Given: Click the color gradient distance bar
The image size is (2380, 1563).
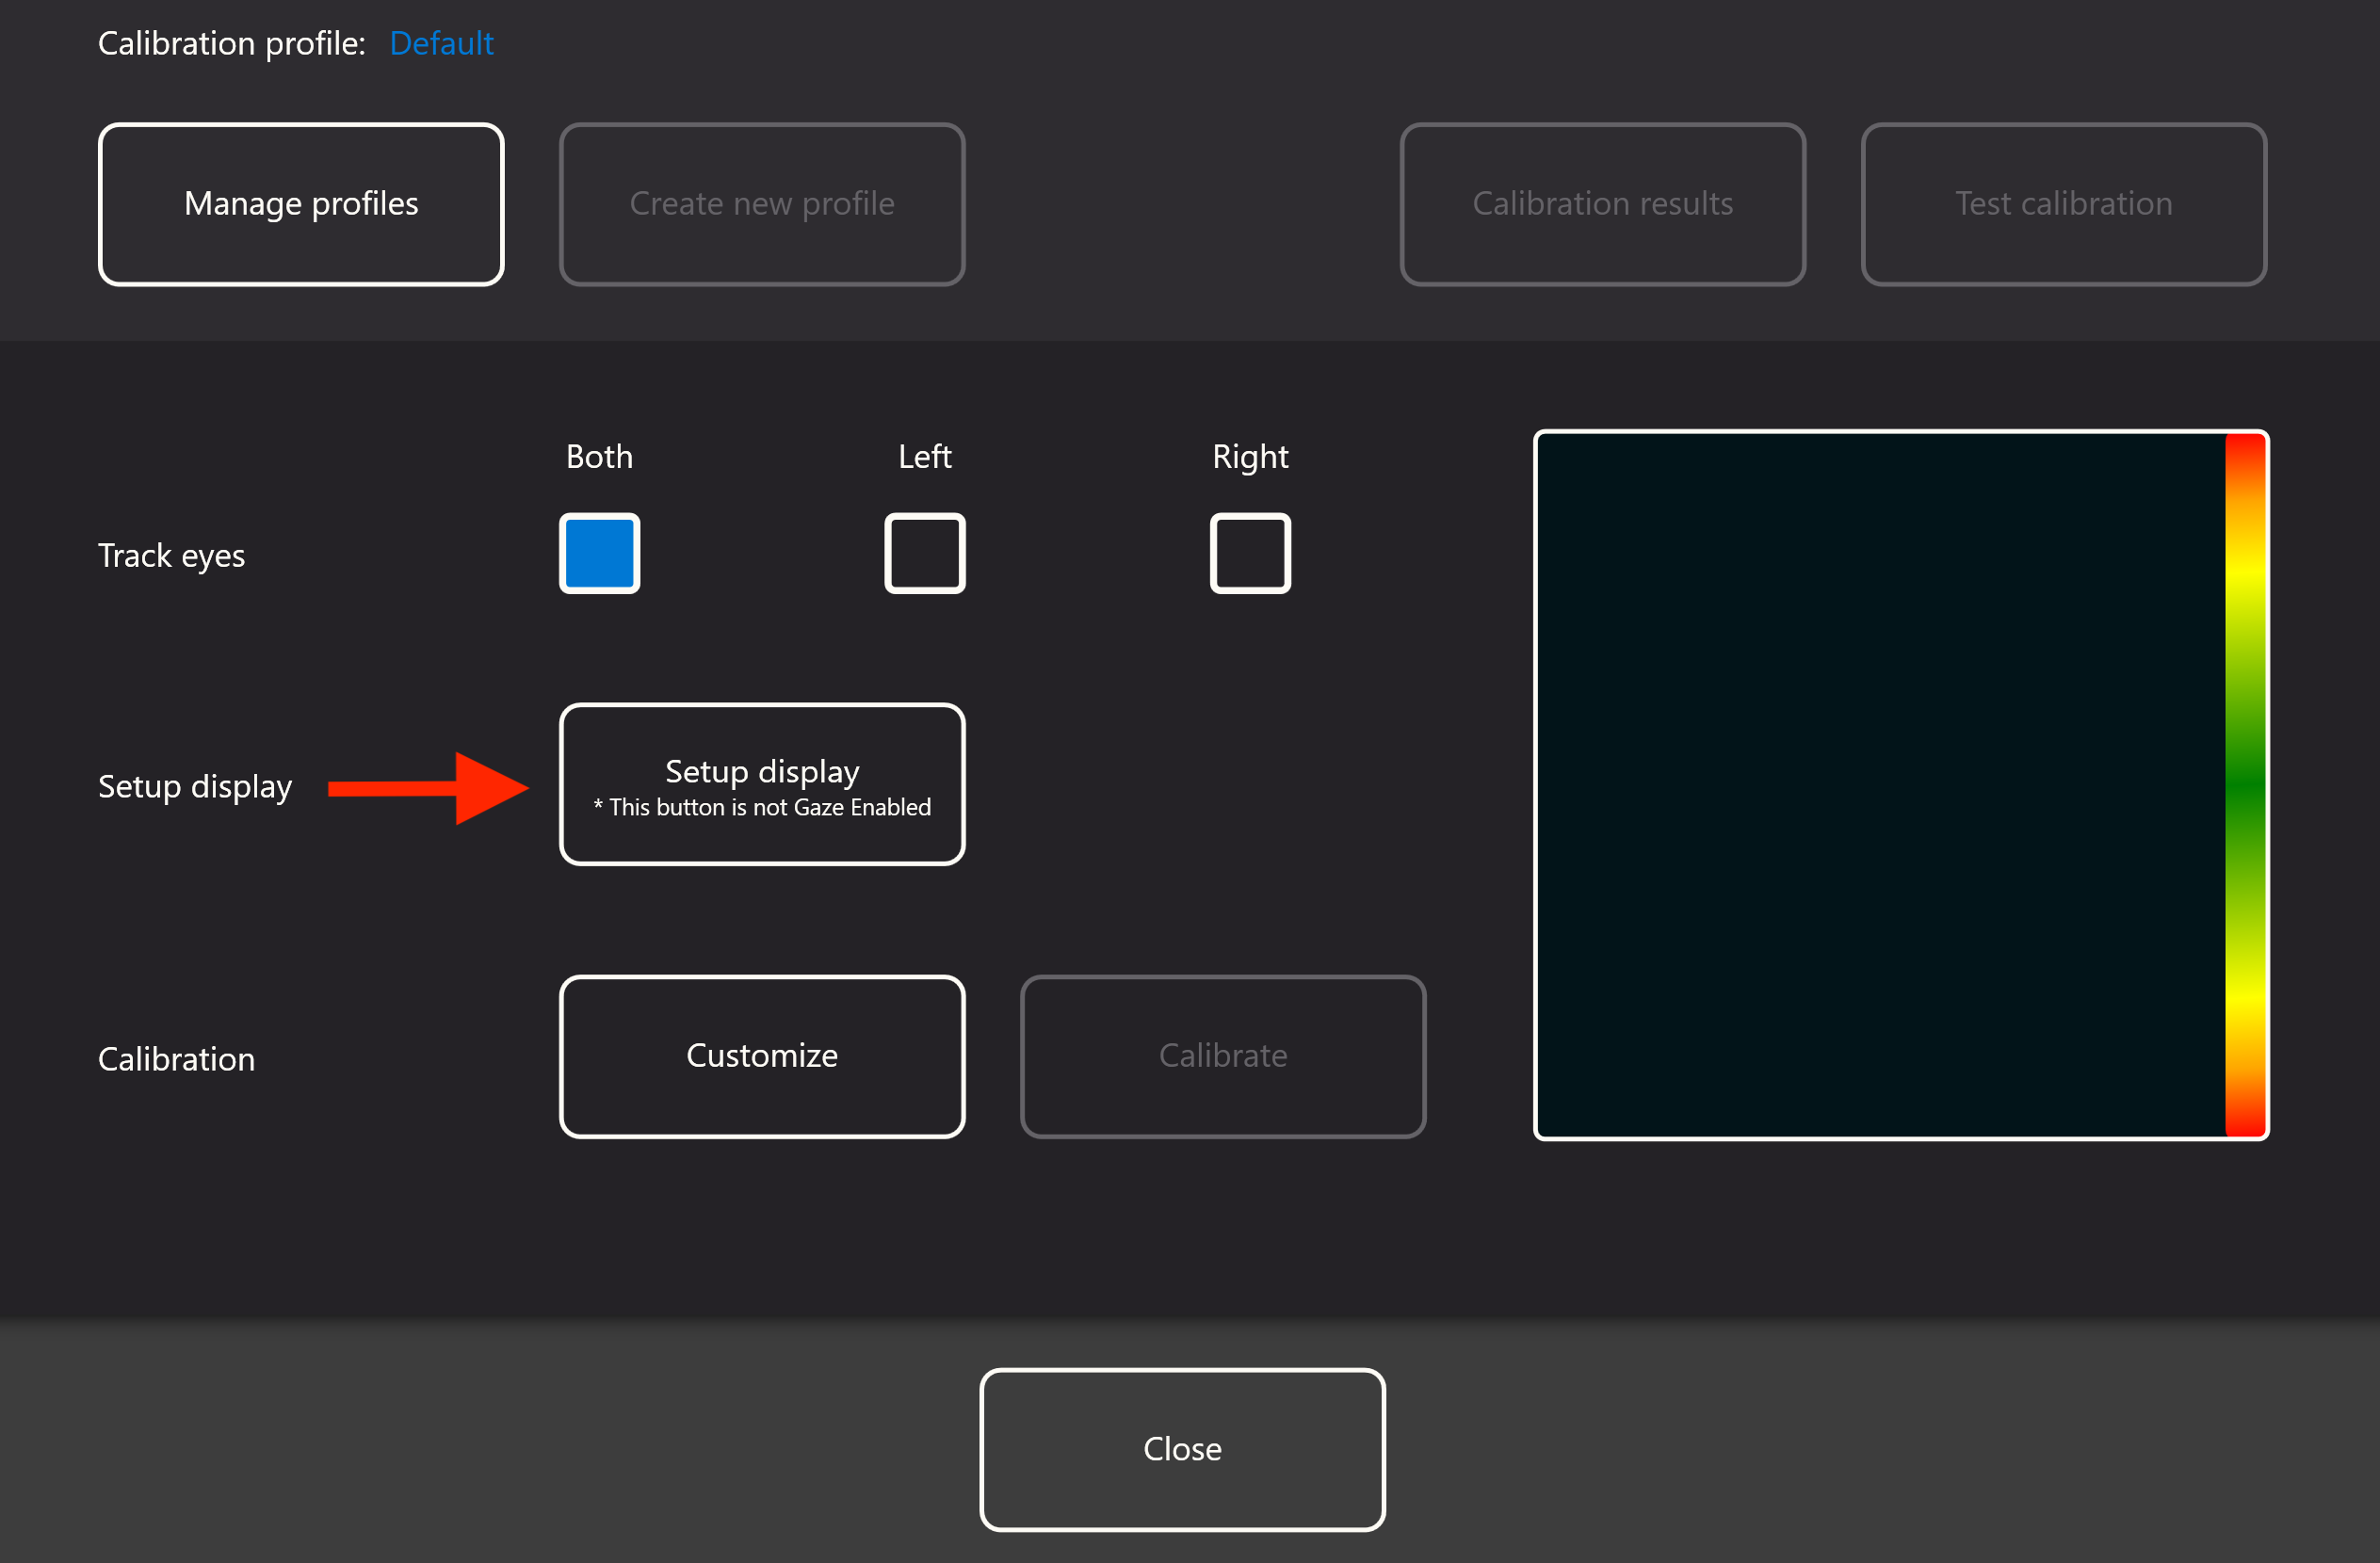Looking at the screenshot, I should (2245, 785).
